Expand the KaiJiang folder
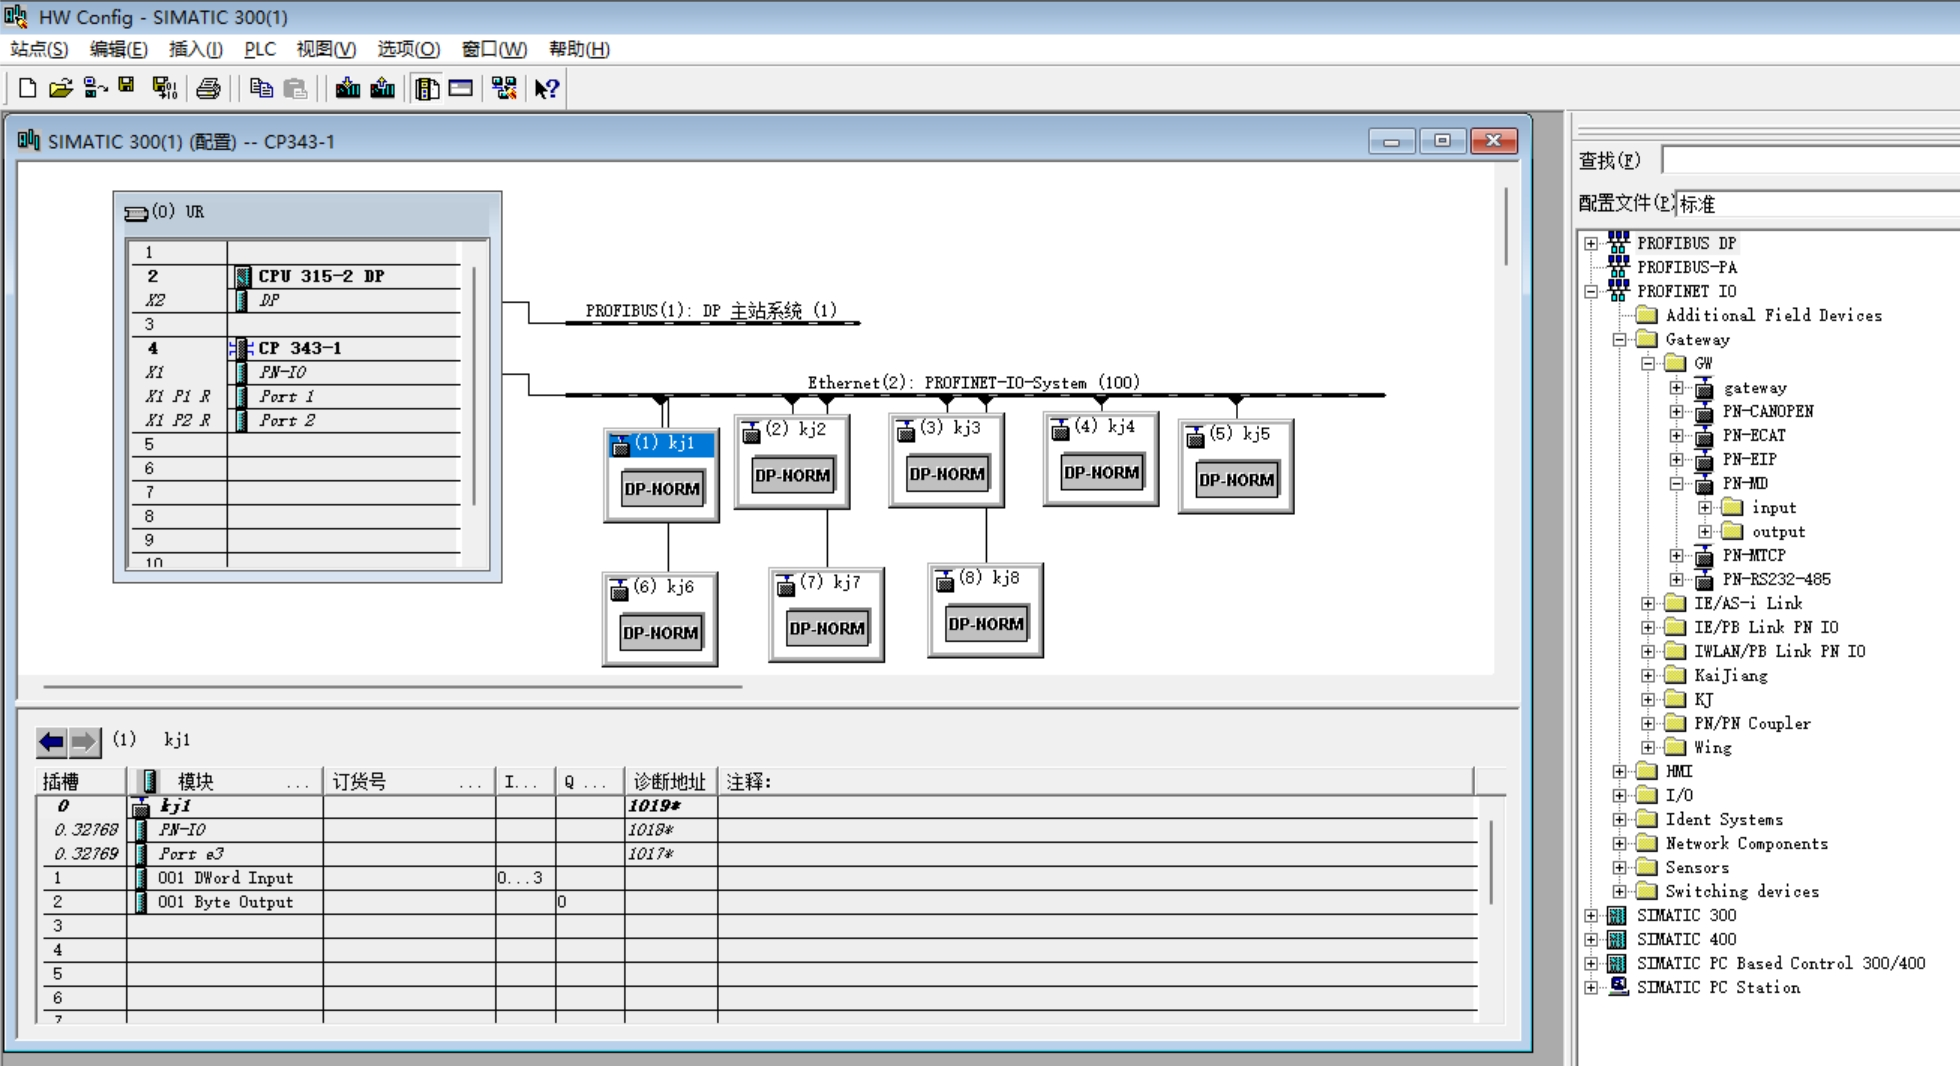The height and width of the screenshot is (1066, 1960). [x=1648, y=676]
